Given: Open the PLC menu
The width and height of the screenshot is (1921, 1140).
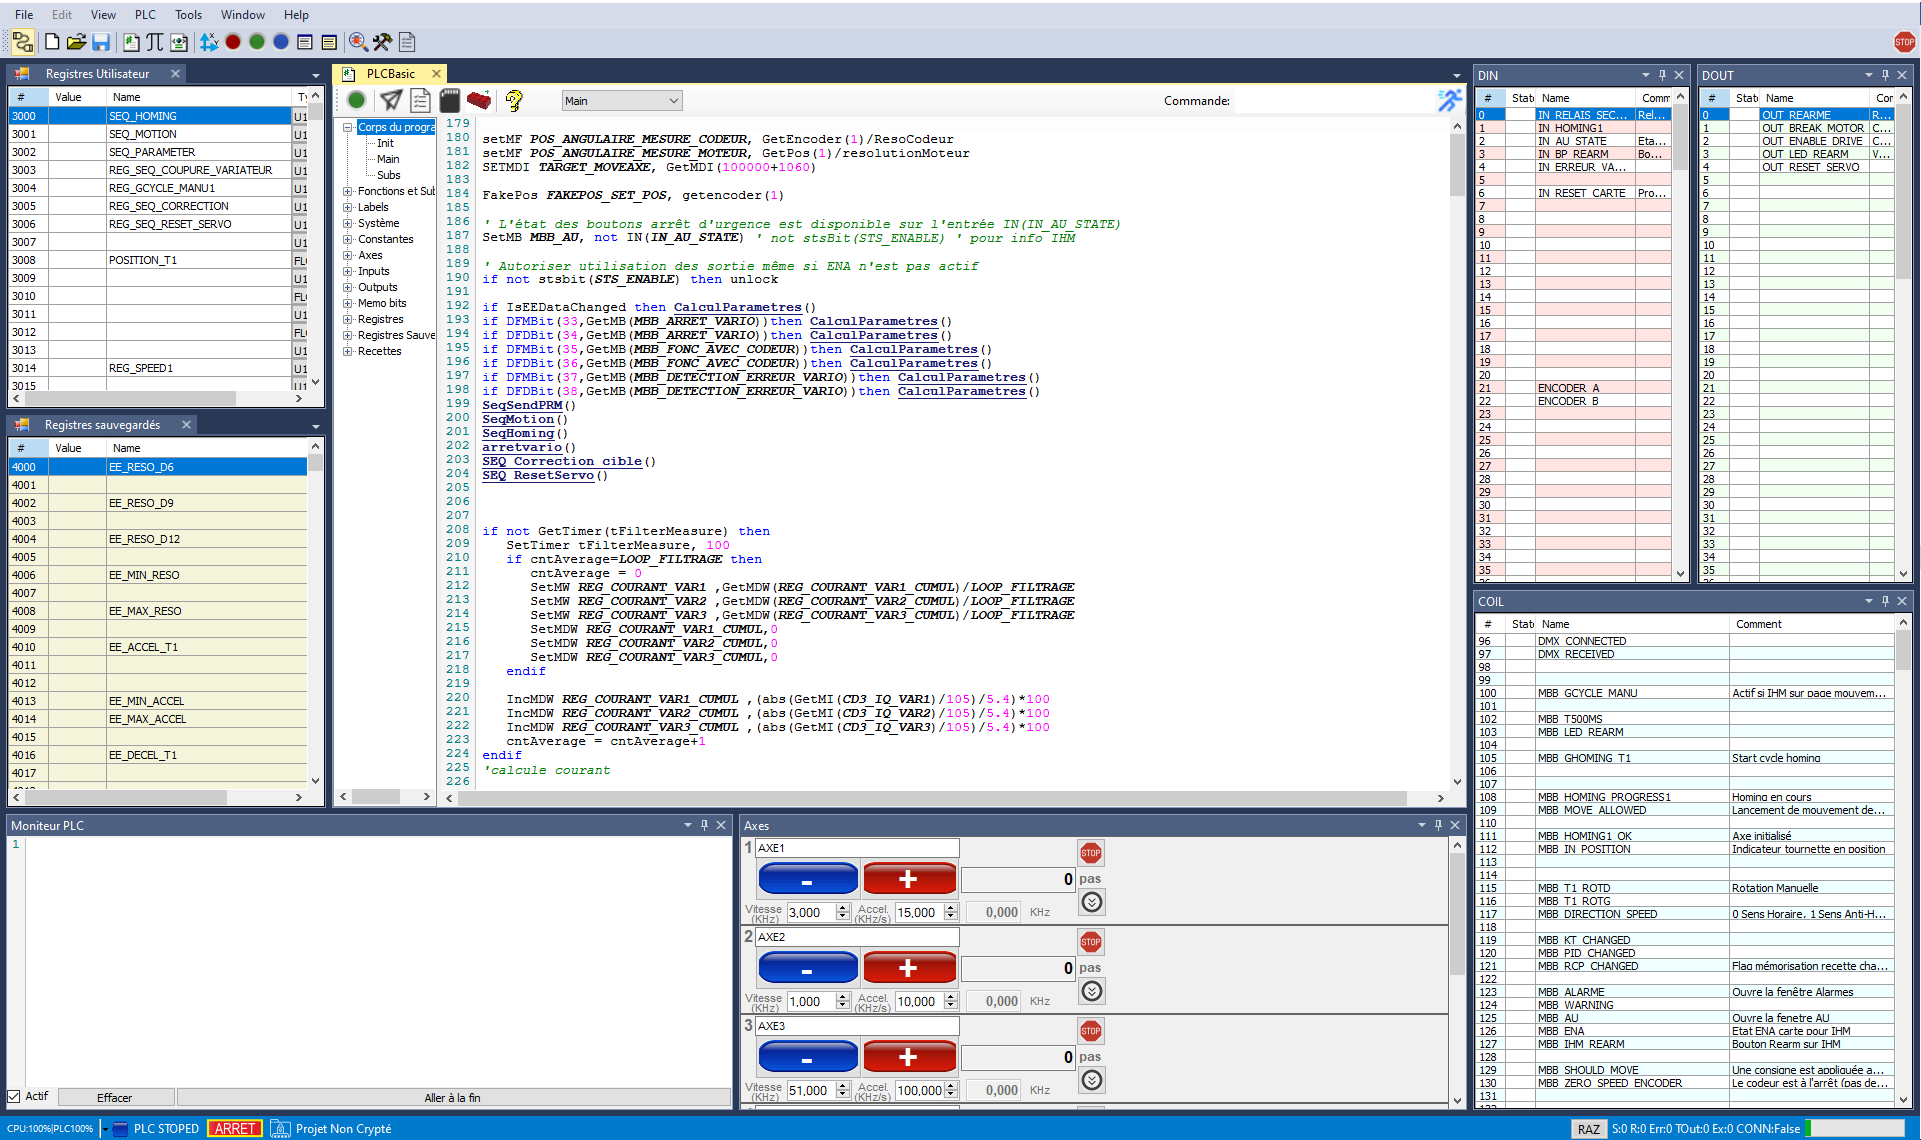Looking at the screenshot, I should pos(145,15).
